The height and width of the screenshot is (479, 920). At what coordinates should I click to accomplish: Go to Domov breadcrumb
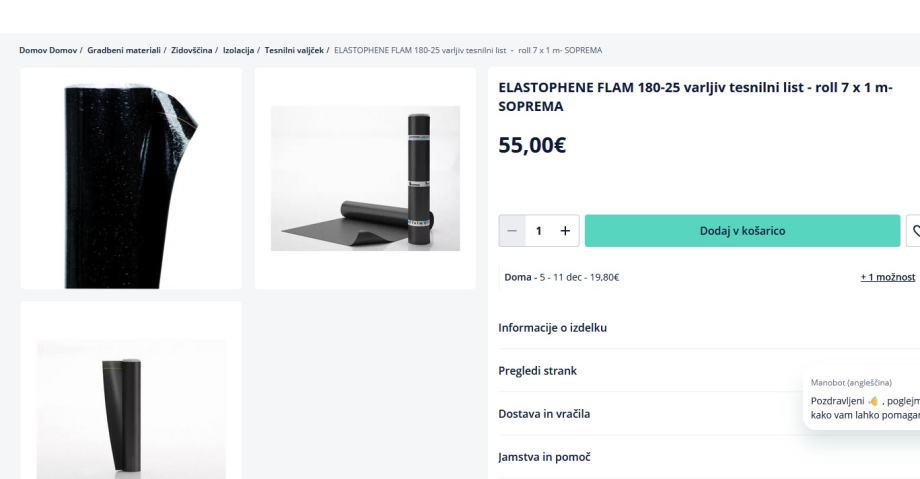tap(48, 50)
